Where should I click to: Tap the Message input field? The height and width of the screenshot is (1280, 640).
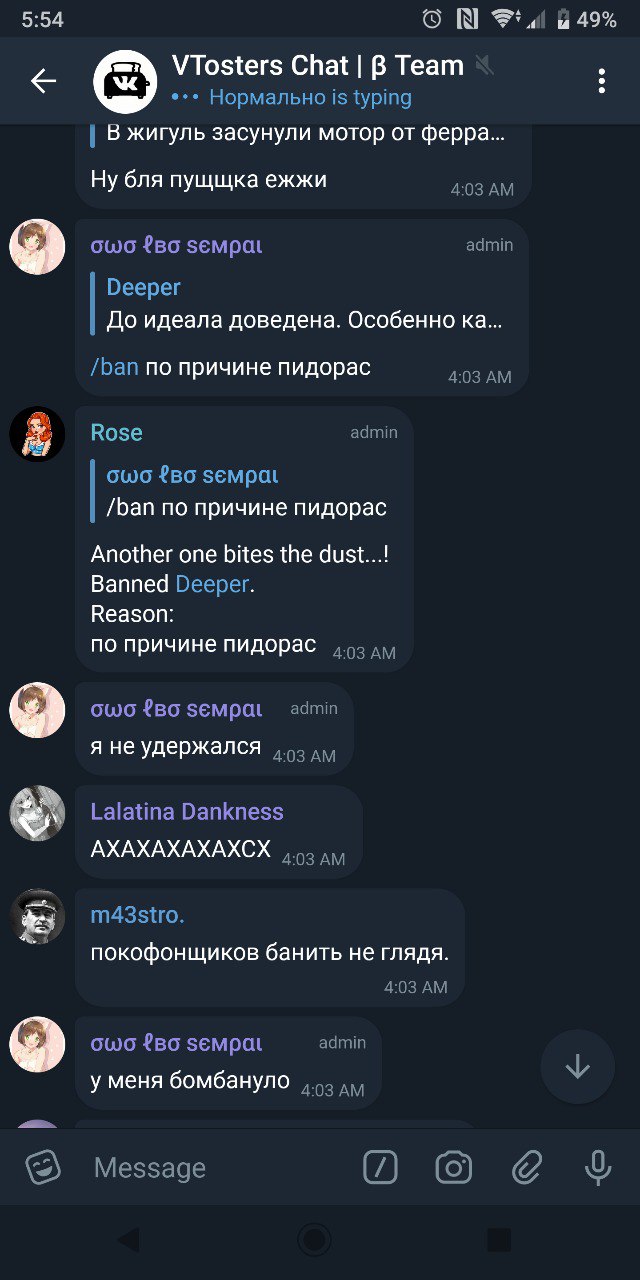pos(220,1167)
